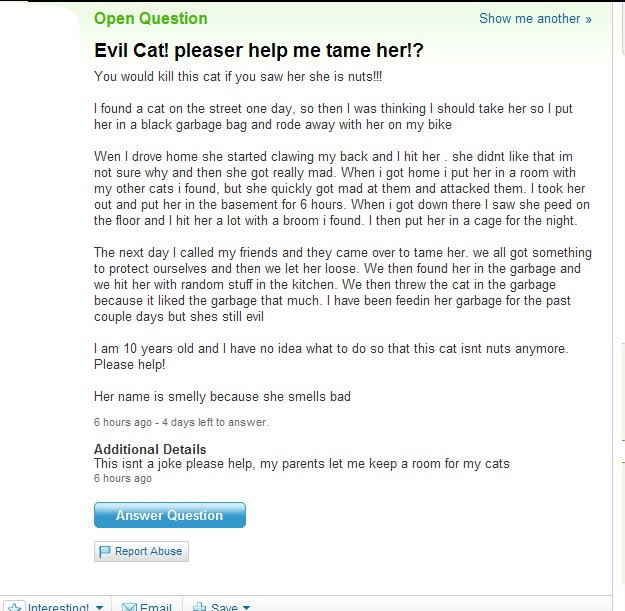
Task: Click the flag icon in Report Abuse
Action: point(104,552)
